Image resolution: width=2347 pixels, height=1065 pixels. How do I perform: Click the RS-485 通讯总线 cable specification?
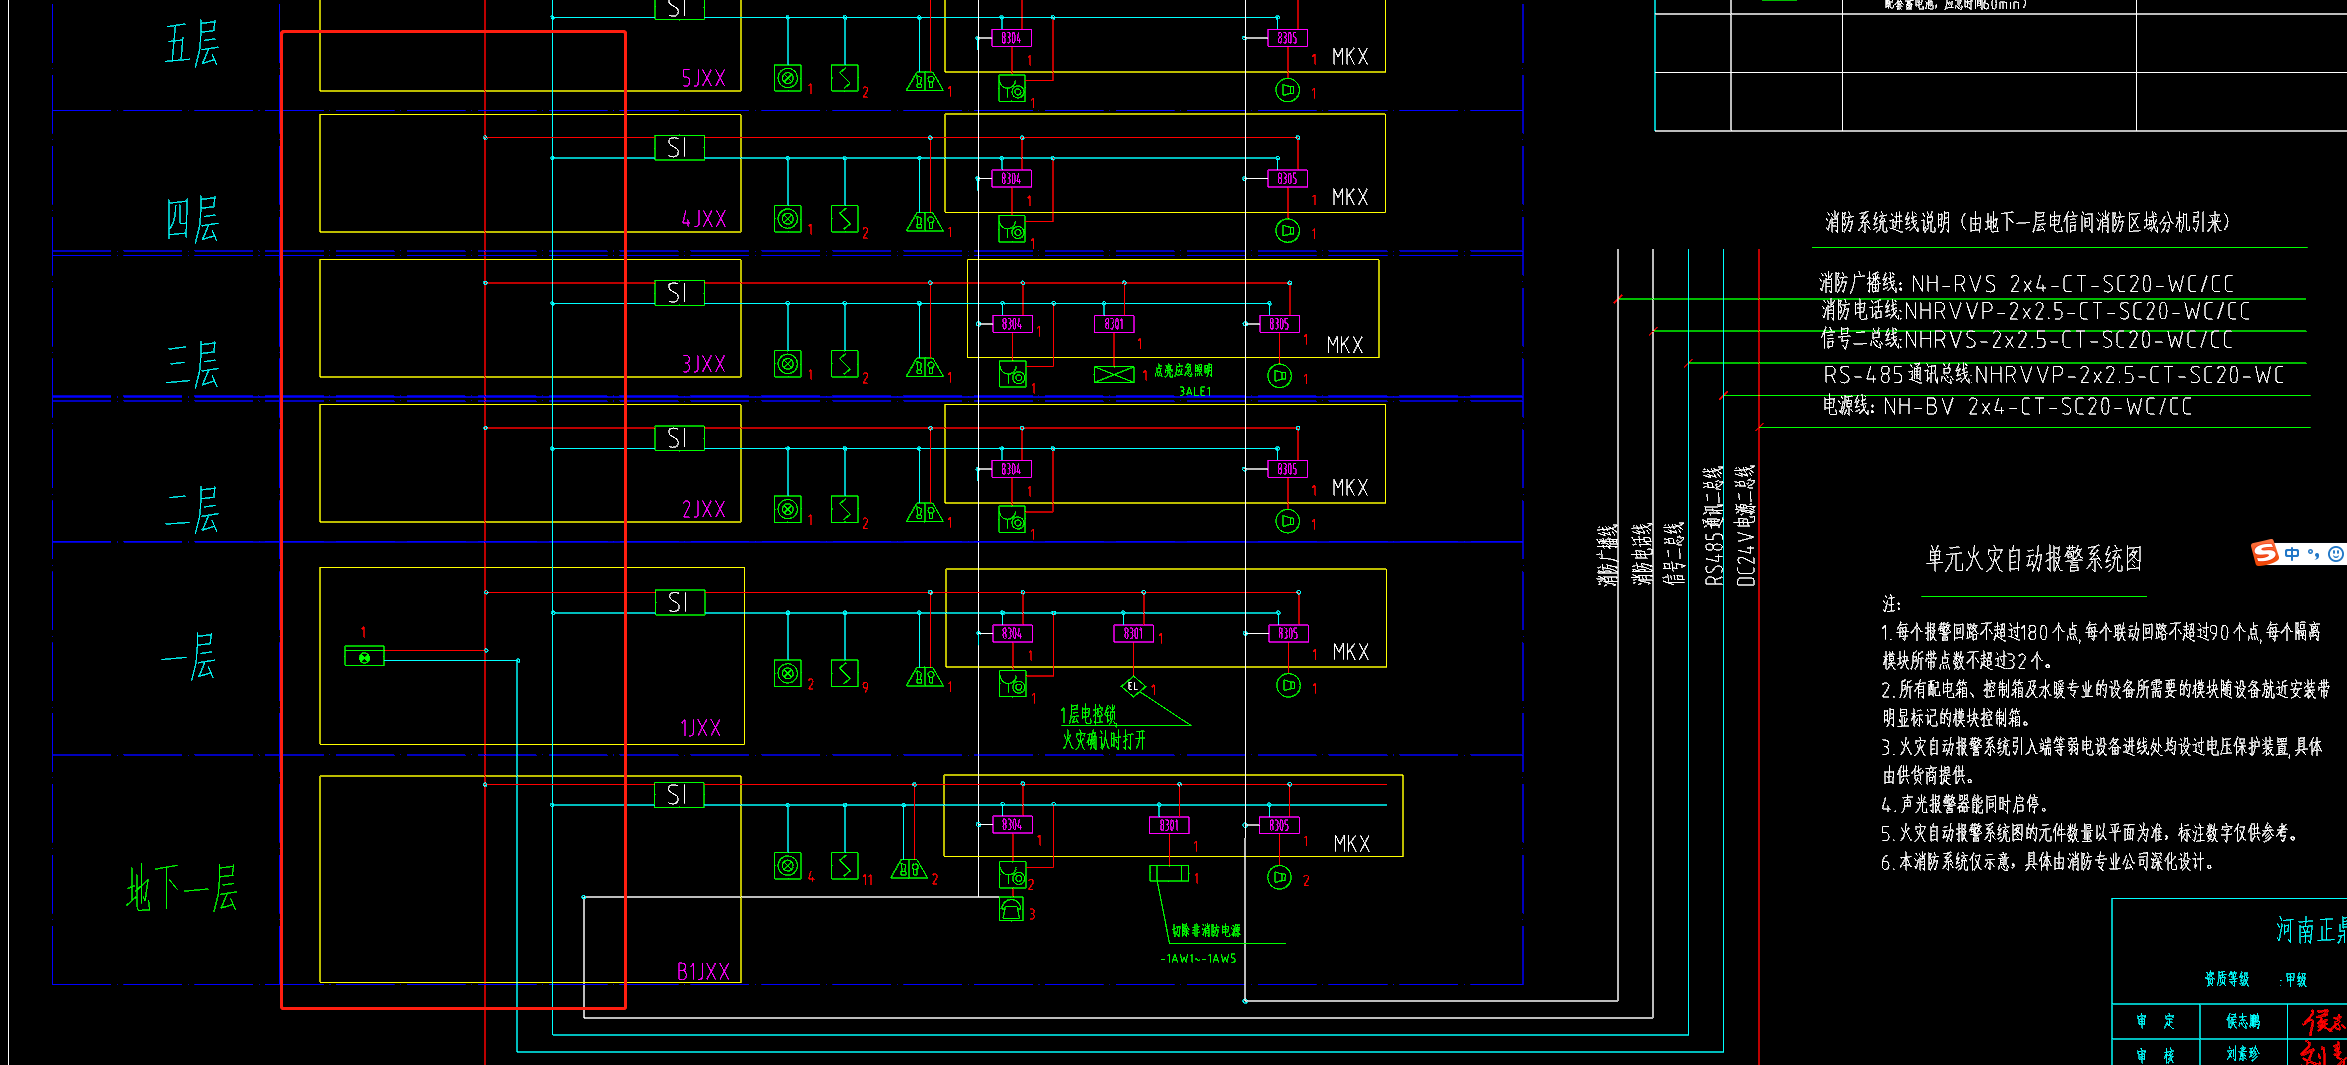(2054, 375)
